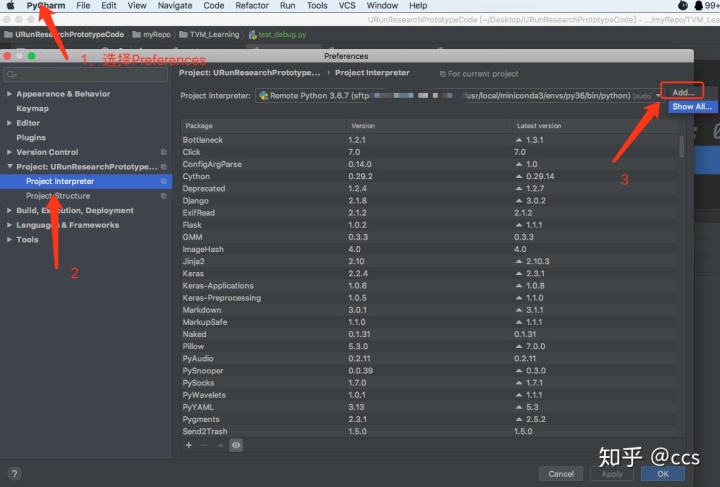The width and height of the screenshot is (720, 487).
Task: Click Pygments version 2.3.1 cell
Action: [x=357, y=419]
